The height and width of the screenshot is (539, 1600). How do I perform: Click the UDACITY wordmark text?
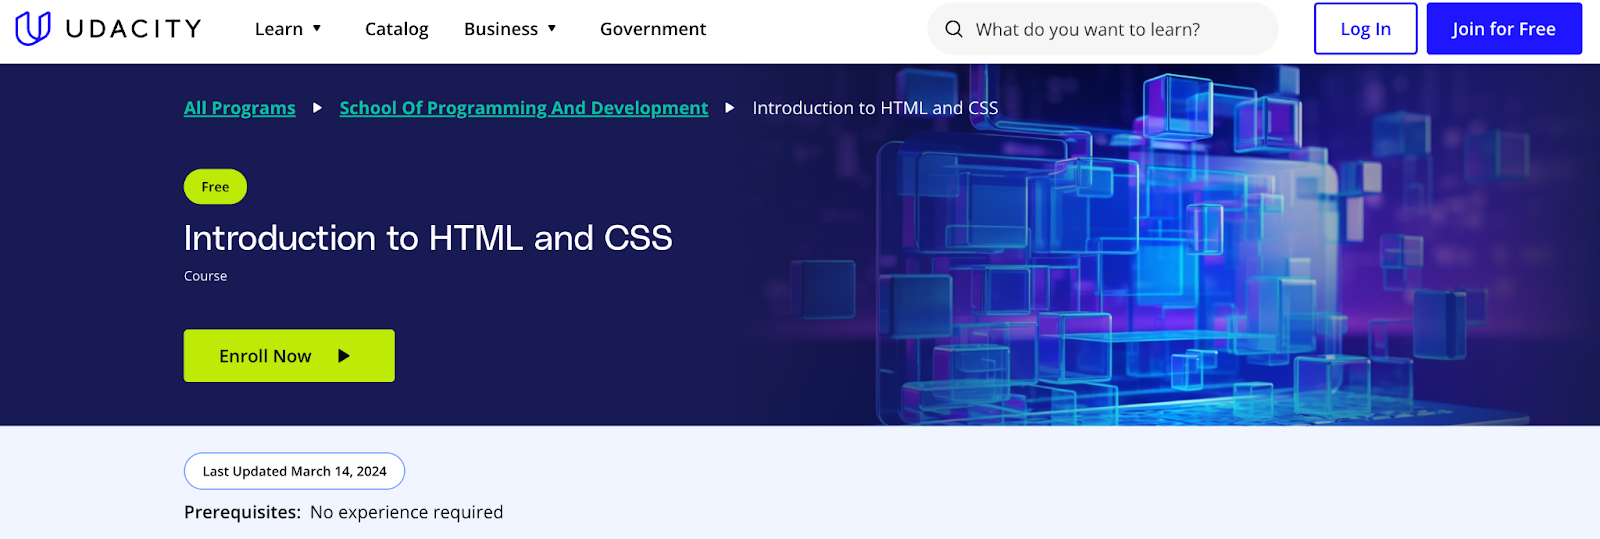[x=134, y=29]
